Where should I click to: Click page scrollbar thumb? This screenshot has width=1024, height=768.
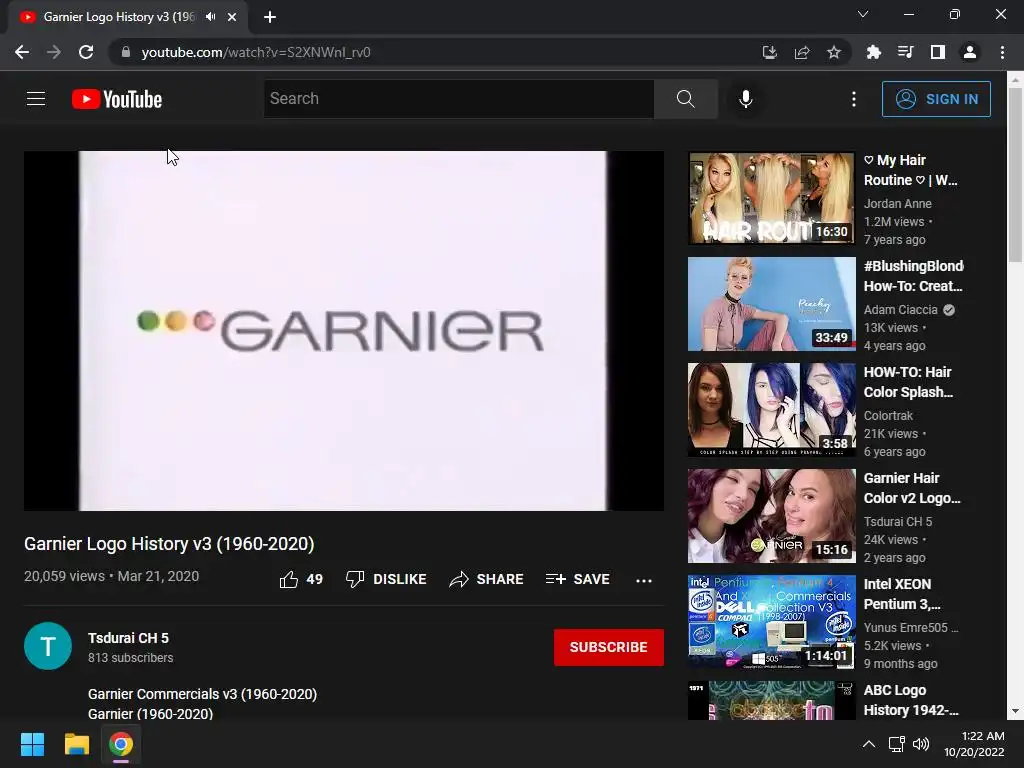[x=1015, y=175]
